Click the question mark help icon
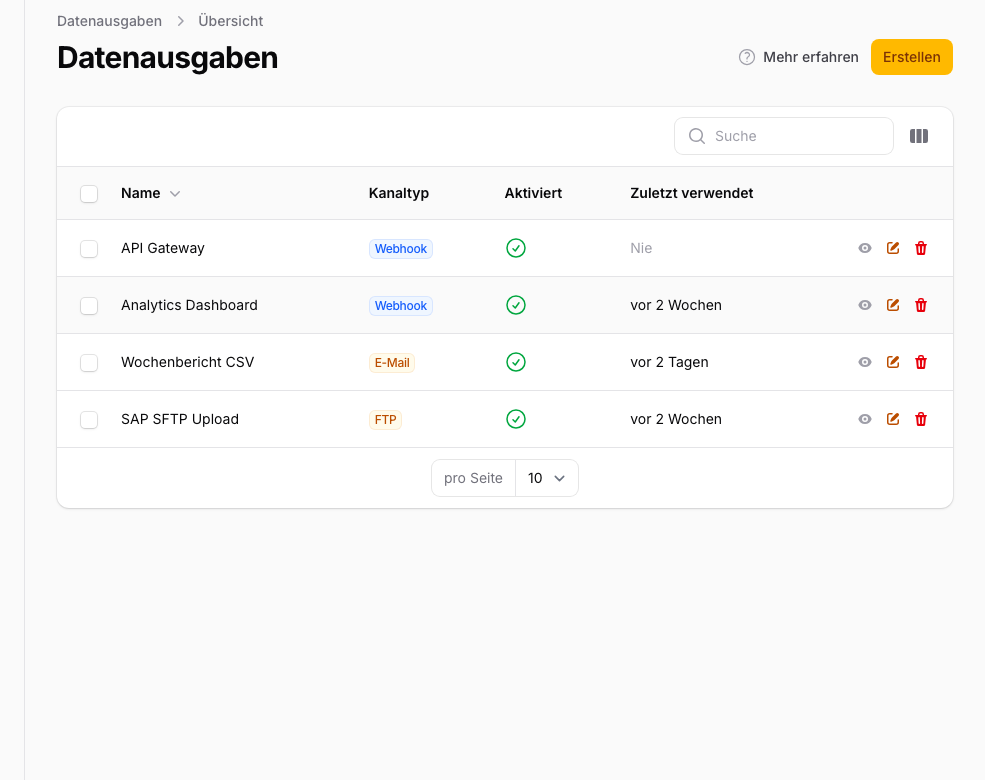985x780 pixels. click(x=746, y=57)
